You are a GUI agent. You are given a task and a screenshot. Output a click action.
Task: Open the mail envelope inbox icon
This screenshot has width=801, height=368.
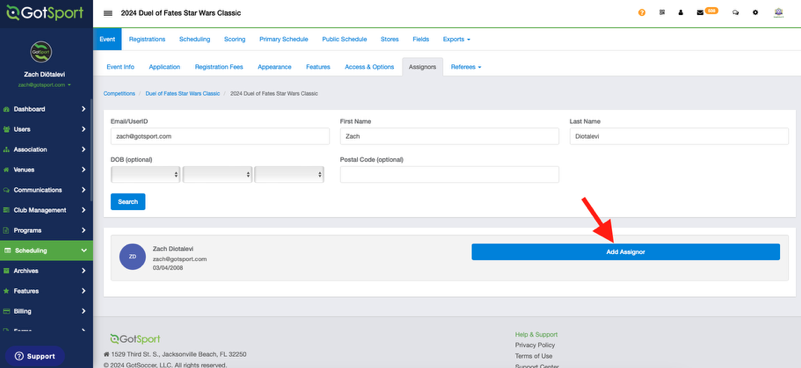tap(700, 13)
